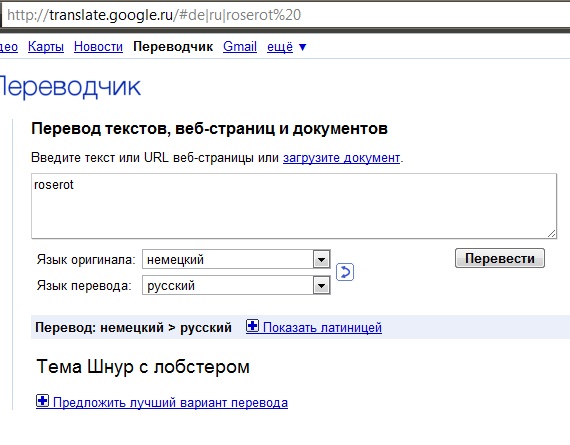Expand the ещё menu
The height and width of the screenshot is (445, 570).
280,47
